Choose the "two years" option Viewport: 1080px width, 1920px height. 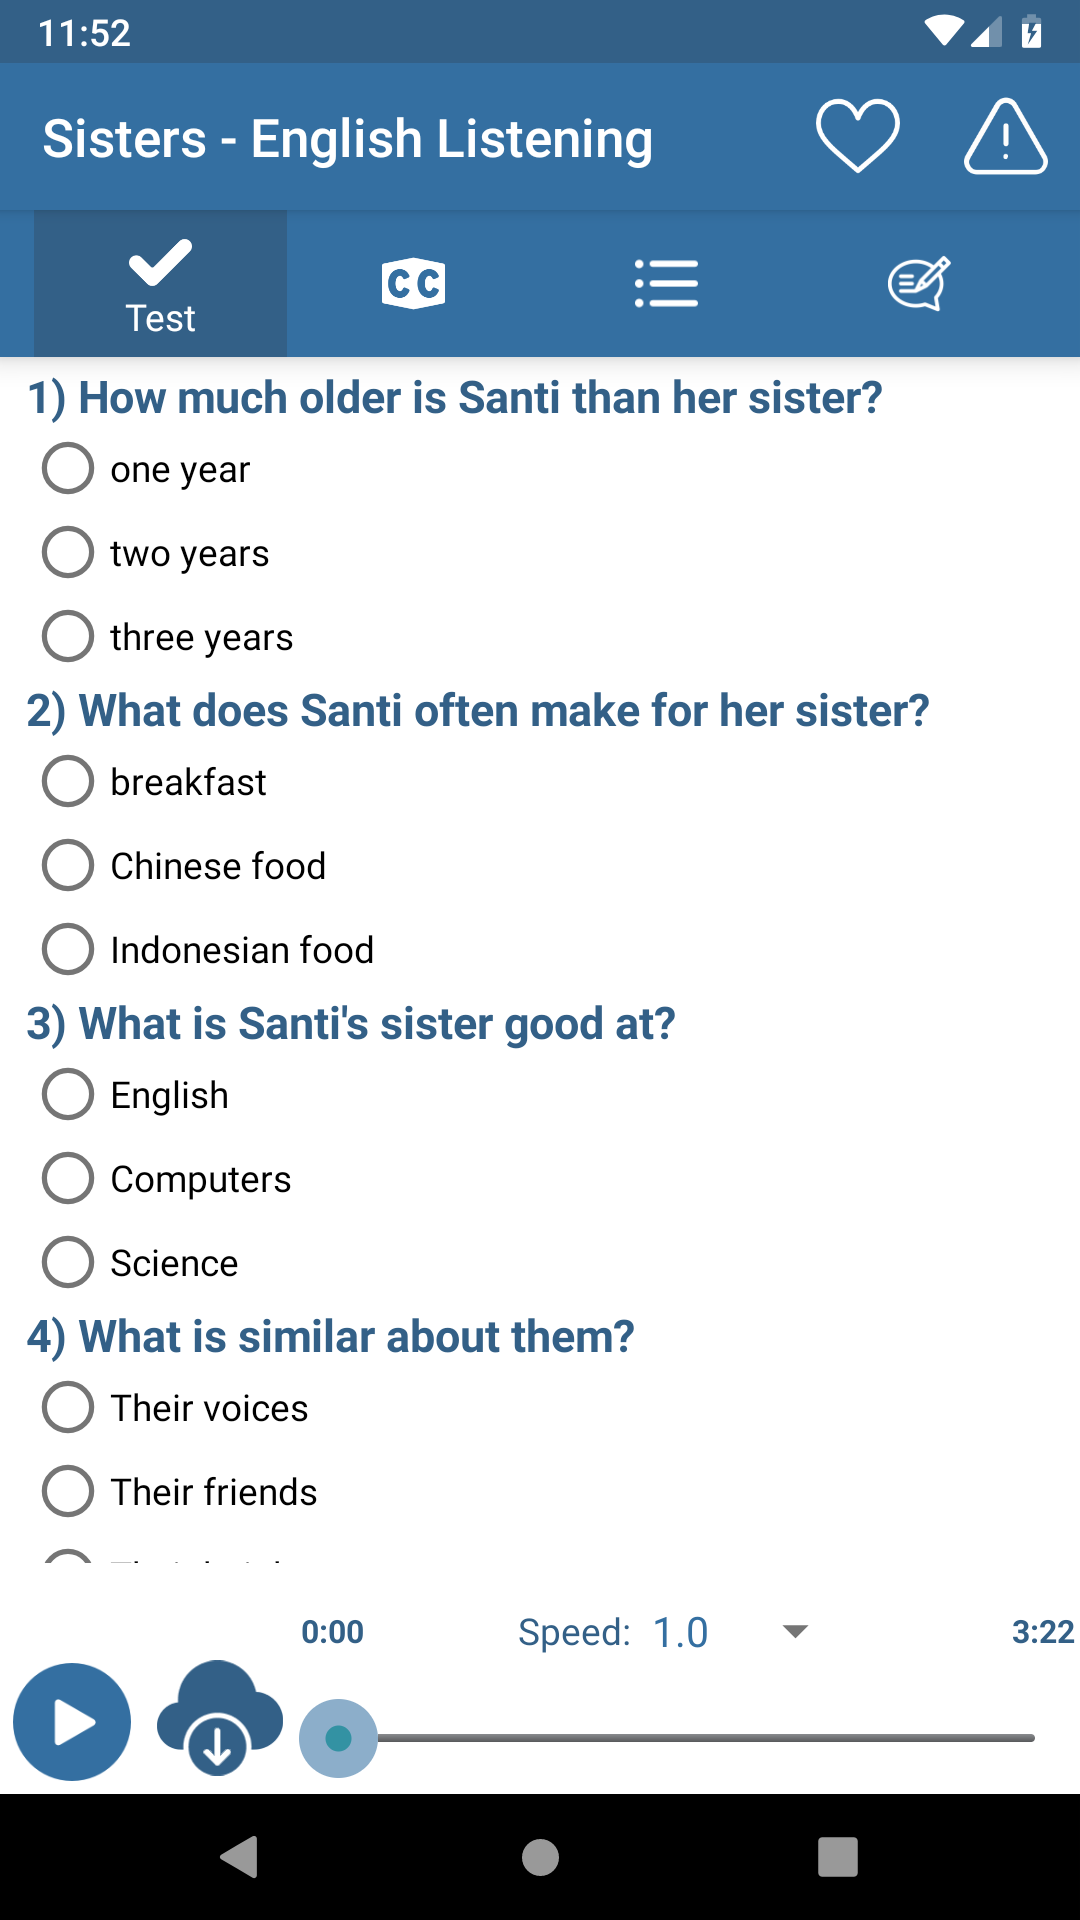click(68, 552)
